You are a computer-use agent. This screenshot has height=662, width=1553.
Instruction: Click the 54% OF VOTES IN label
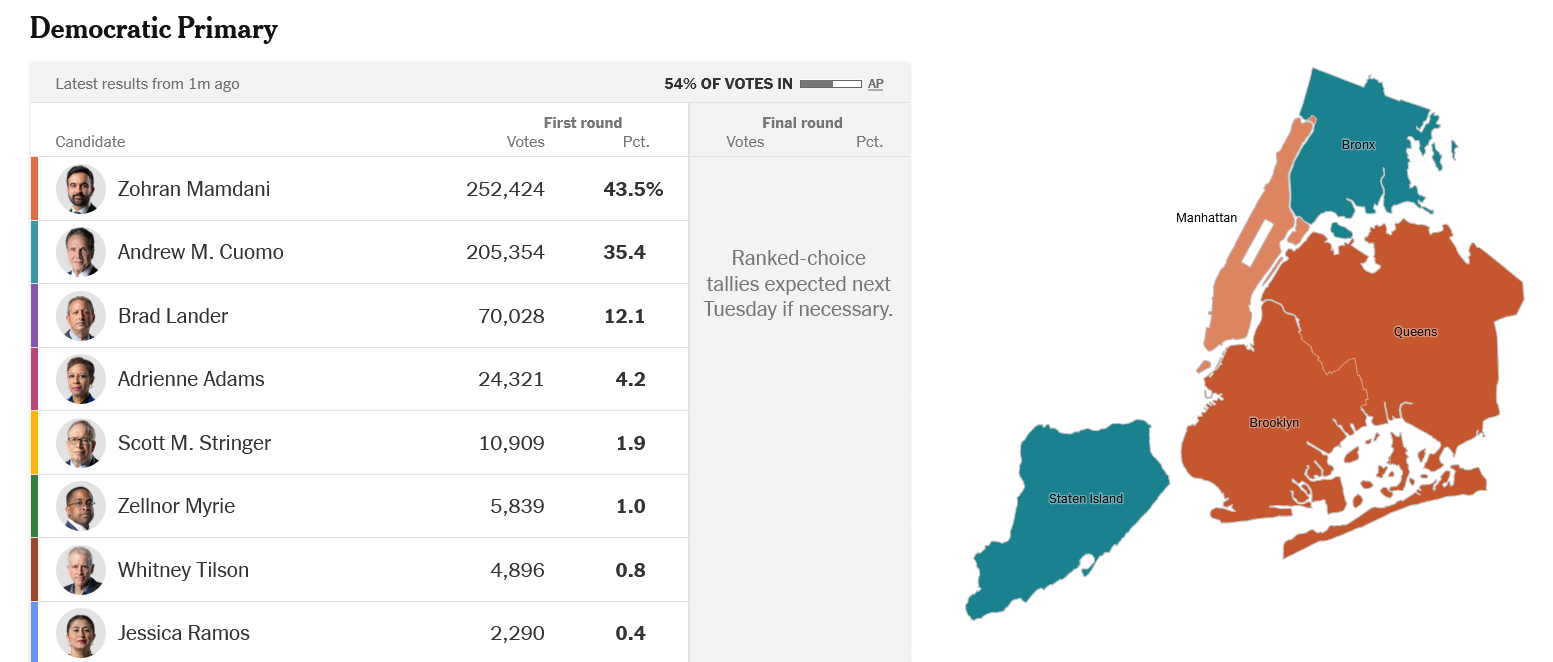tap(728, 84)
